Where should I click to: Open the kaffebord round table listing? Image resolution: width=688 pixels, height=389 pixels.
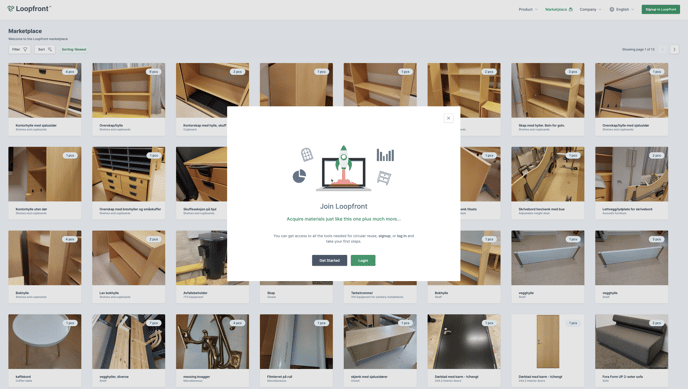45,350
